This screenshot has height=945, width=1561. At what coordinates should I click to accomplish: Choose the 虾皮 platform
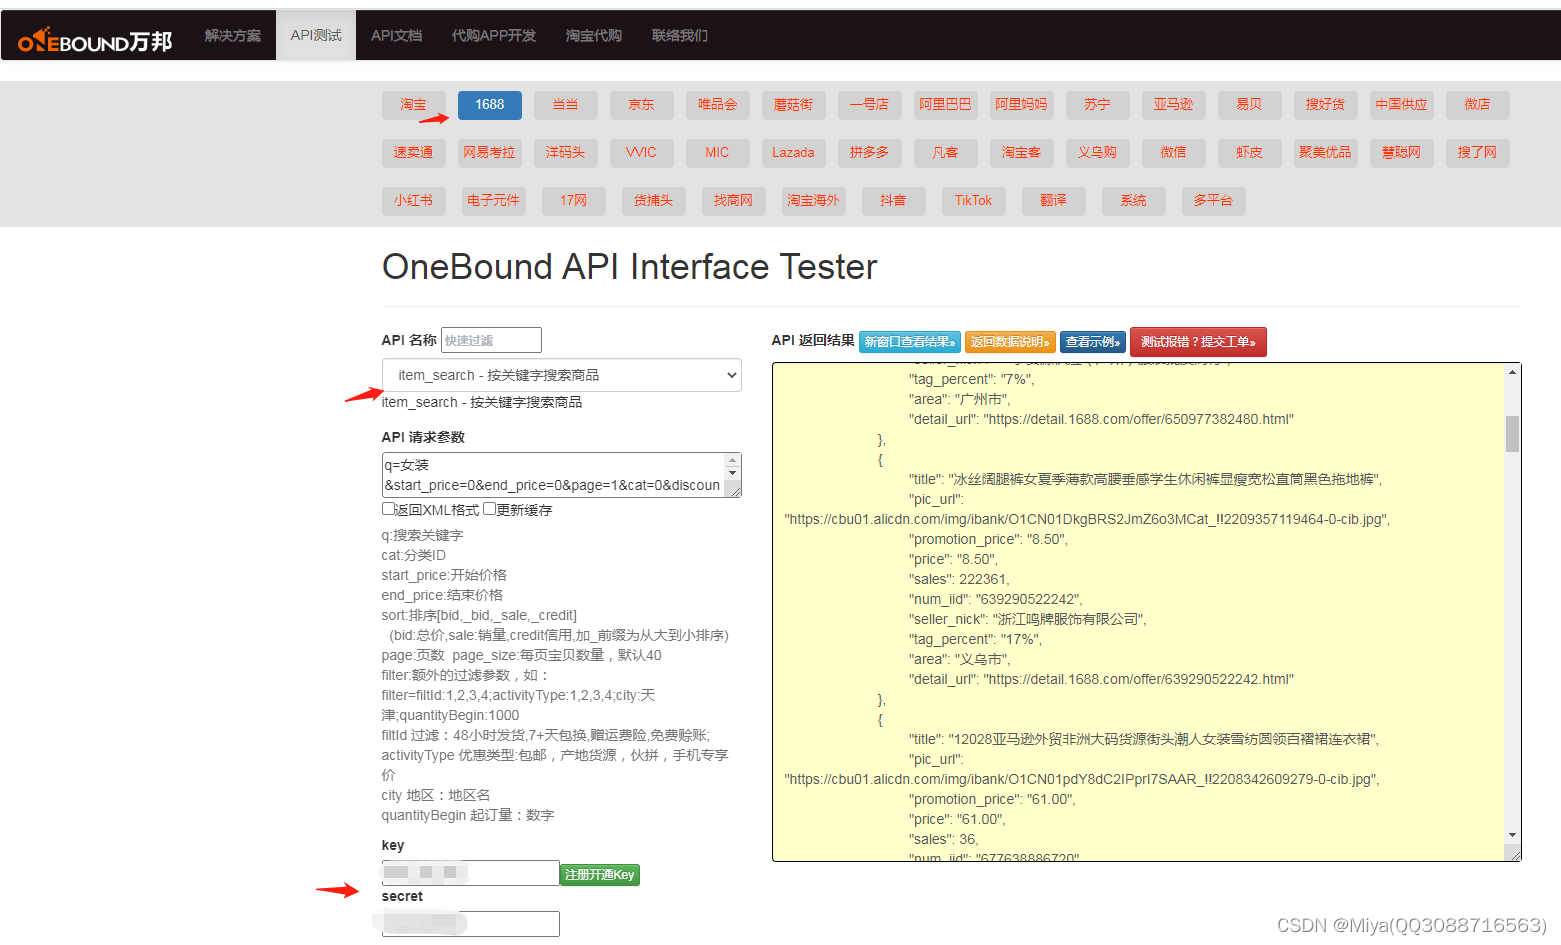tap(1250, 153)
